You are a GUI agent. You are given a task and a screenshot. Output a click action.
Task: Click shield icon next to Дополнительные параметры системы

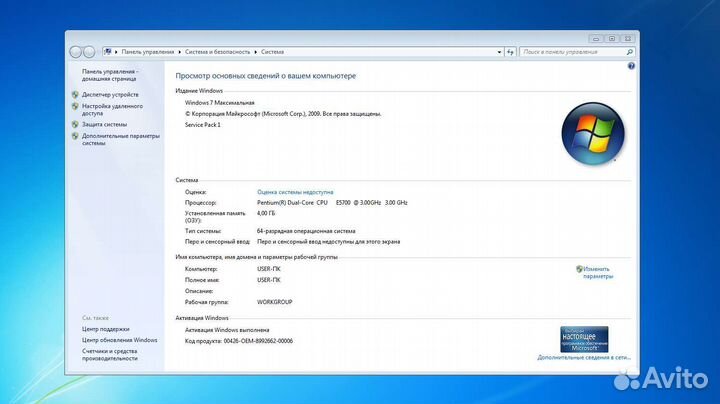[75, 136]
